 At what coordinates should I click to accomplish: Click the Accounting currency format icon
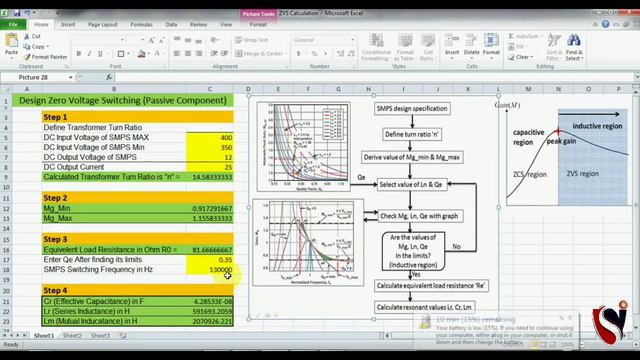tap(299, 53)
